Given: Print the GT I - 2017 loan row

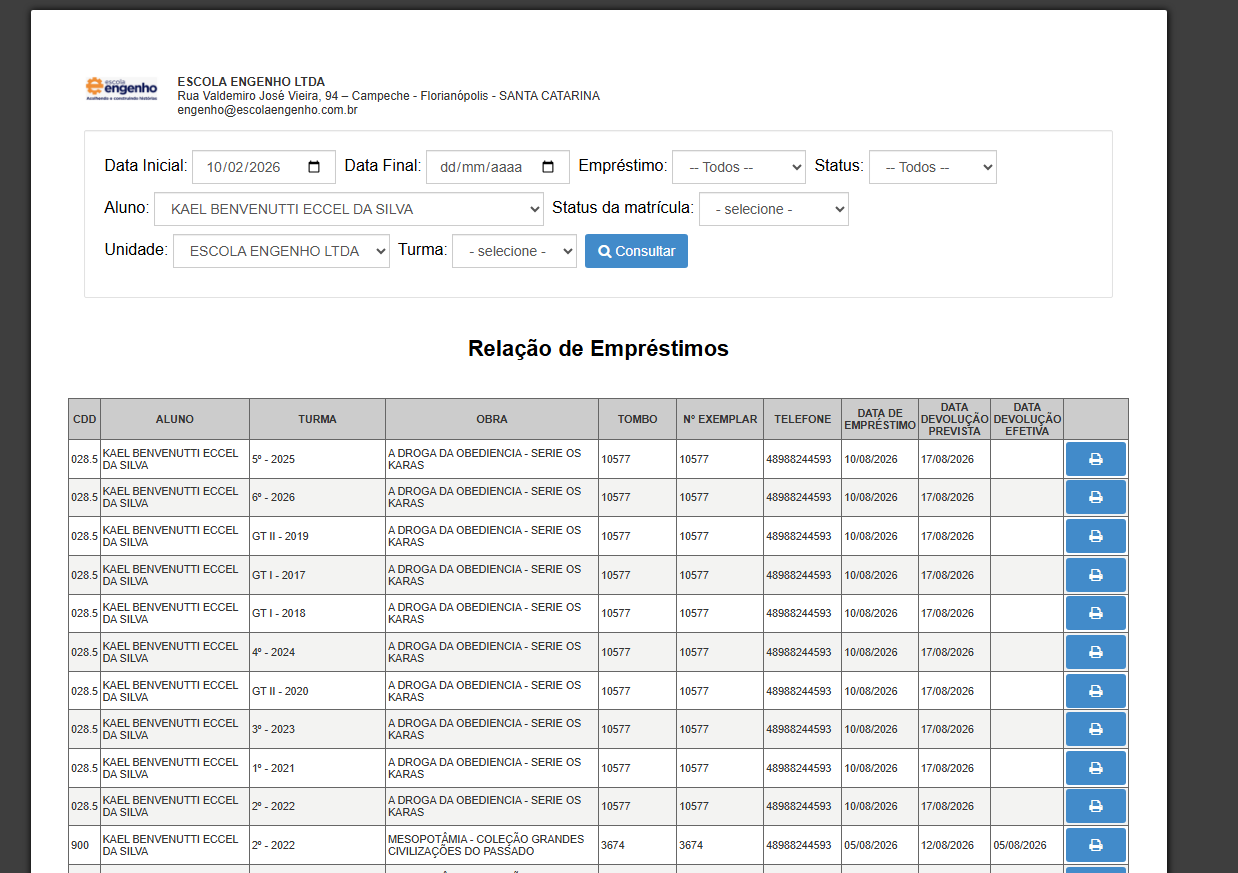Looking at the screenshot, I should click(x=1095, y=575).
